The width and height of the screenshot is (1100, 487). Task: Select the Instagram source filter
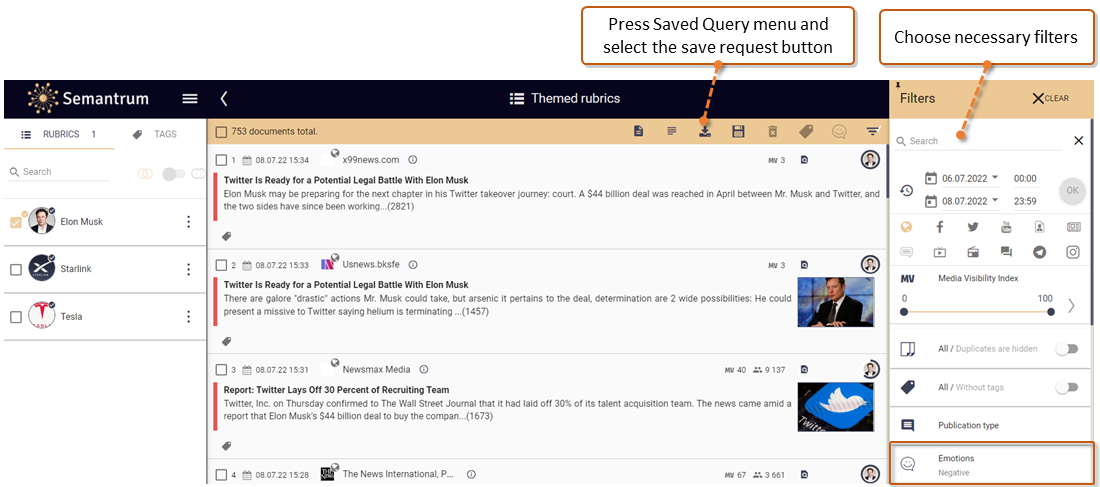coord(1073,252)
